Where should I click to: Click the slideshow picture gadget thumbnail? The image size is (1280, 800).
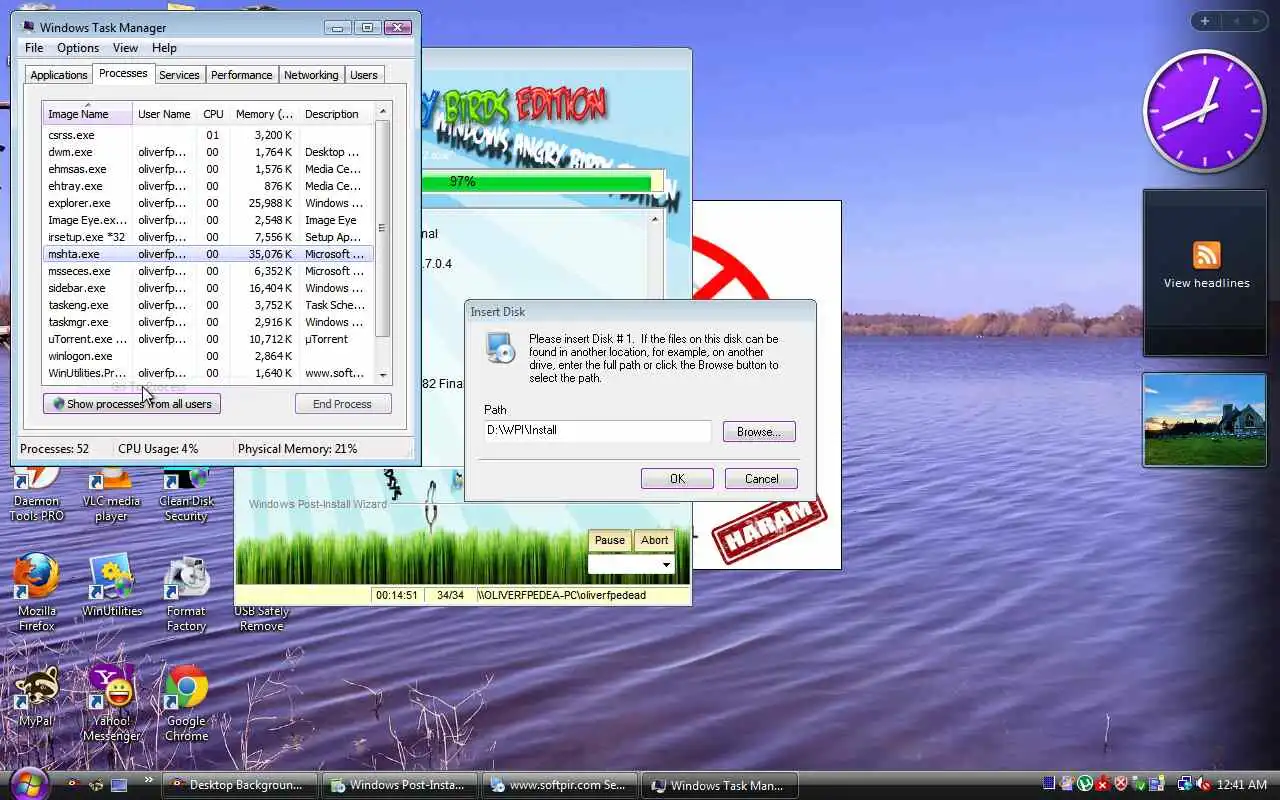[1205, 419]
